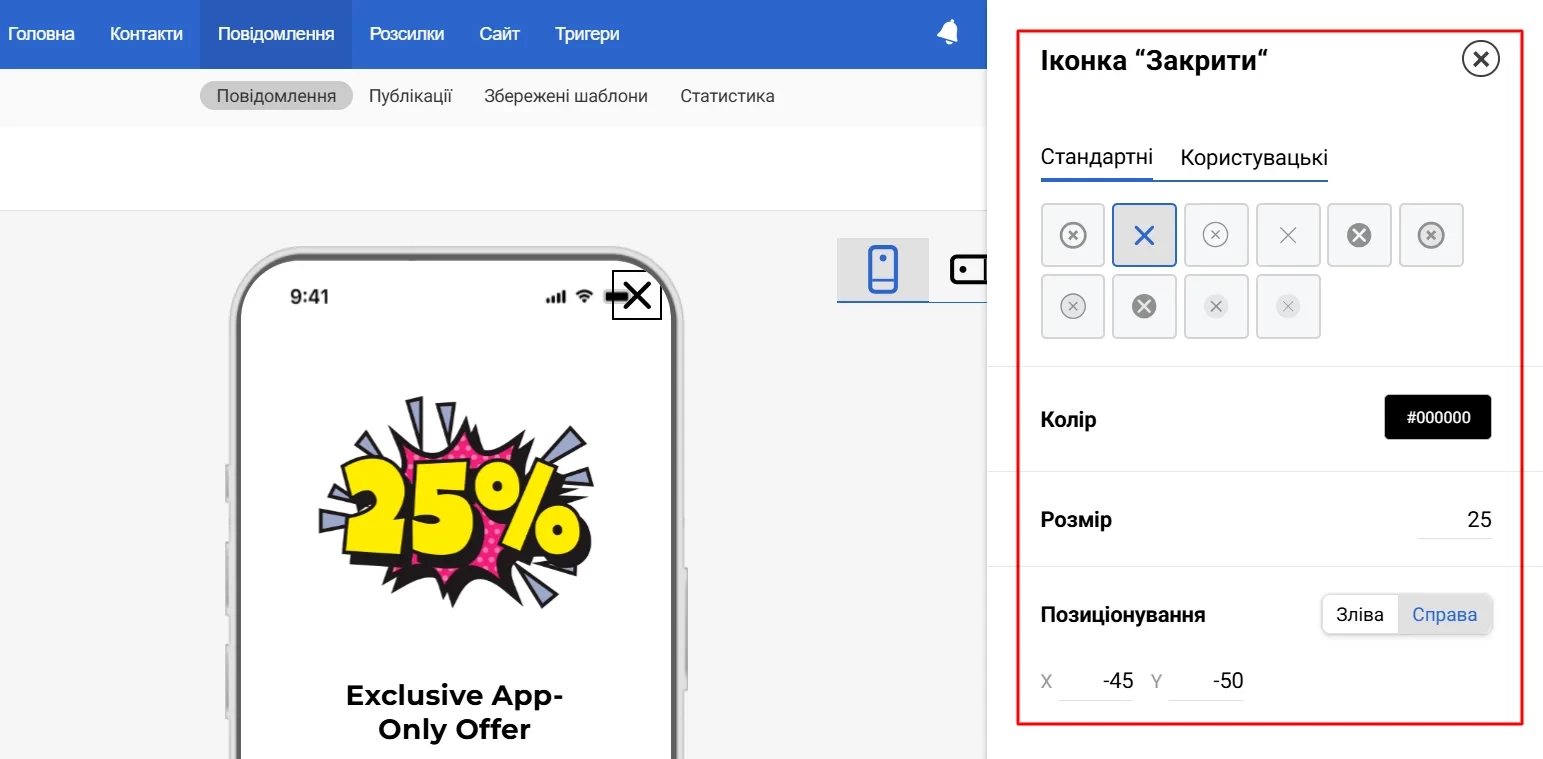
Task: Open the Користувацькі icons tab
Action: tap(1254, 157)
